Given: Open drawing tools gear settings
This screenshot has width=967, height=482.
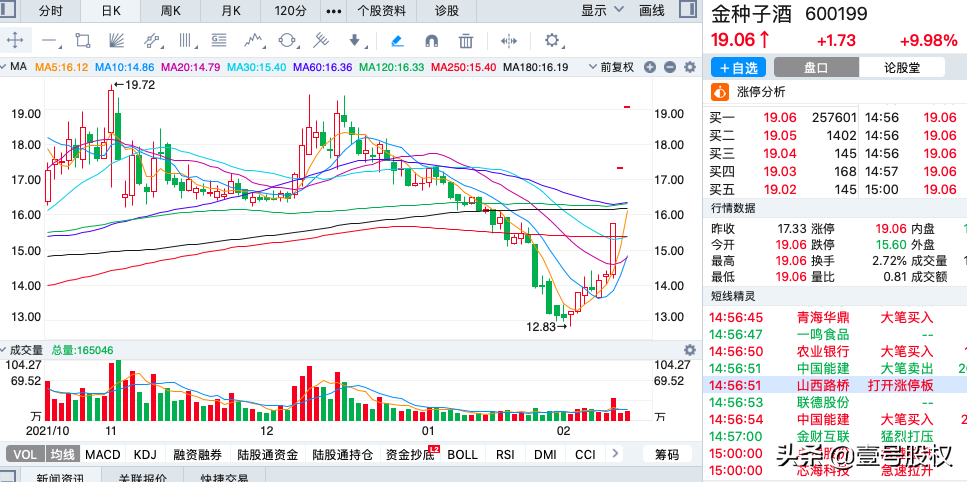Looking at the screenshot, I should [x=552, y=41].
